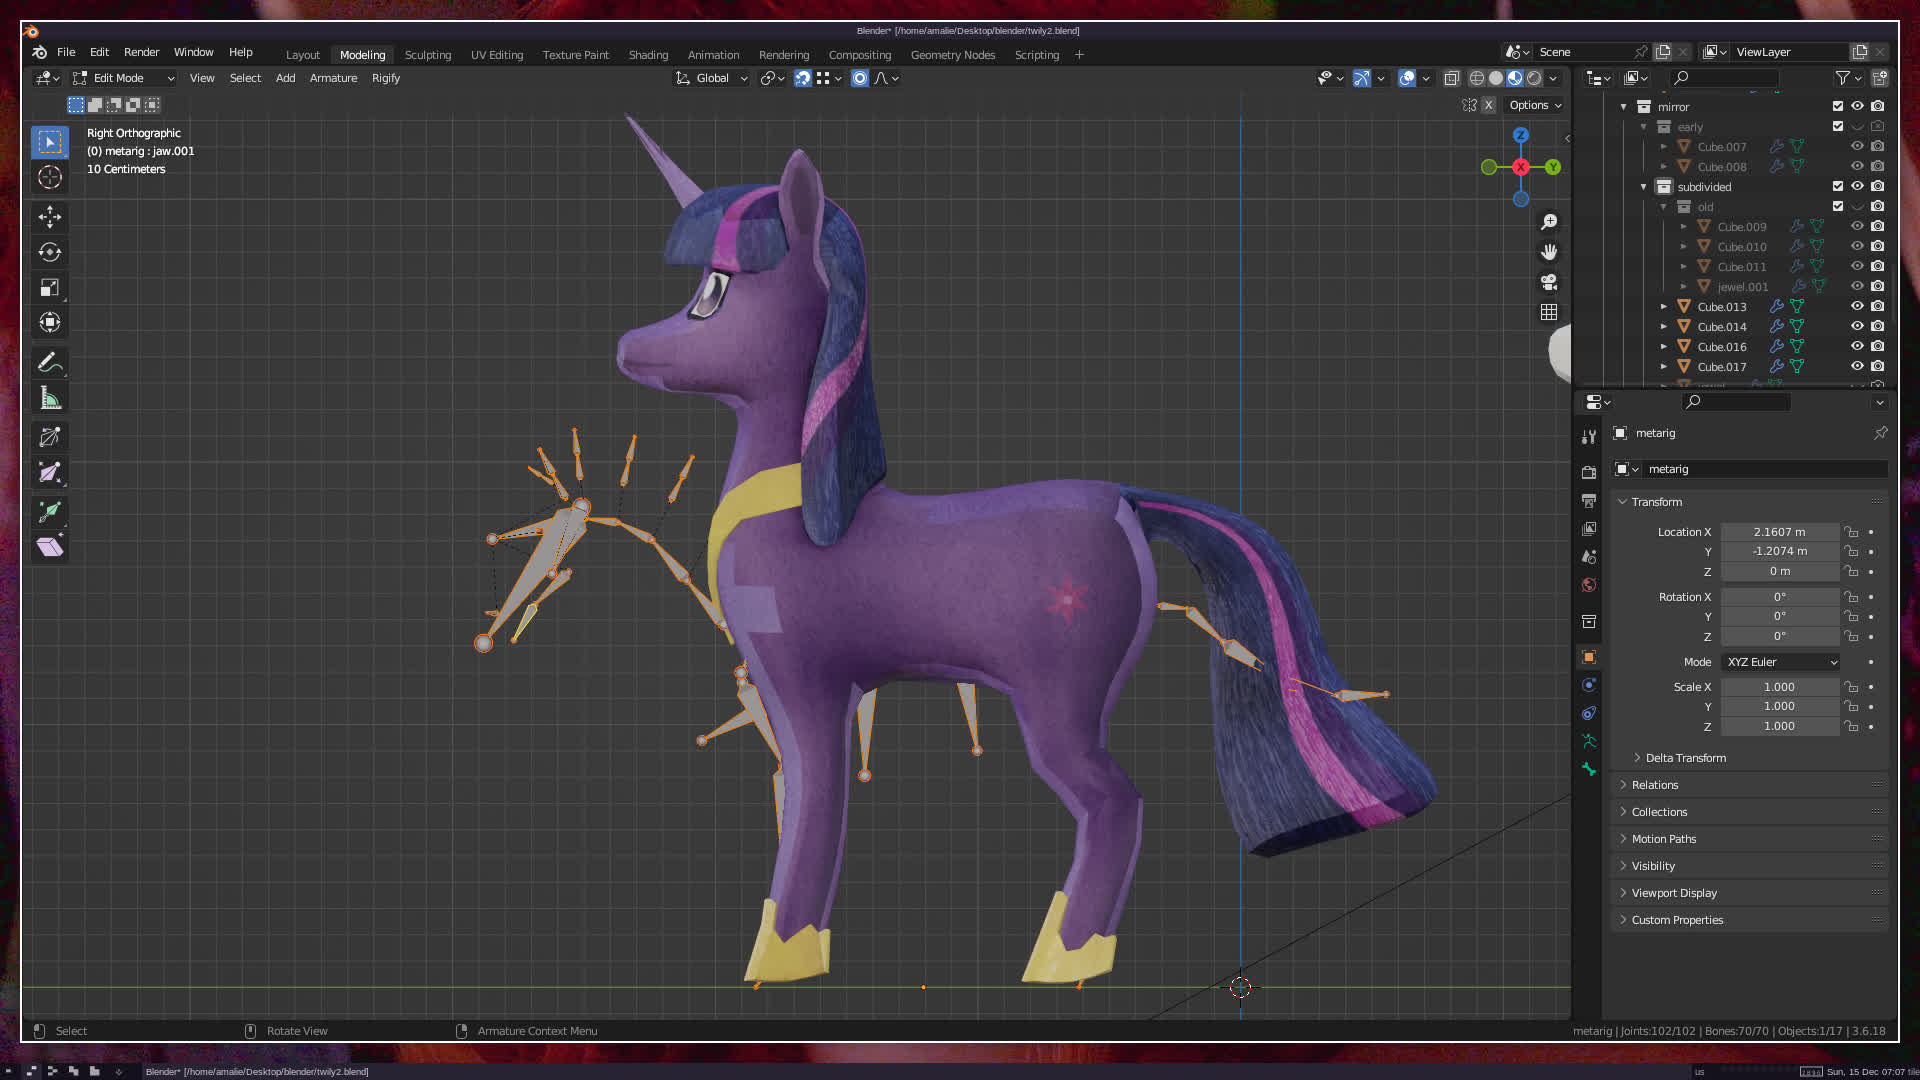The width and height of the screenshot is (1920, 1080).
Task: Hide Cube.013 with its eye icon
Action: tap(1856, 306)
